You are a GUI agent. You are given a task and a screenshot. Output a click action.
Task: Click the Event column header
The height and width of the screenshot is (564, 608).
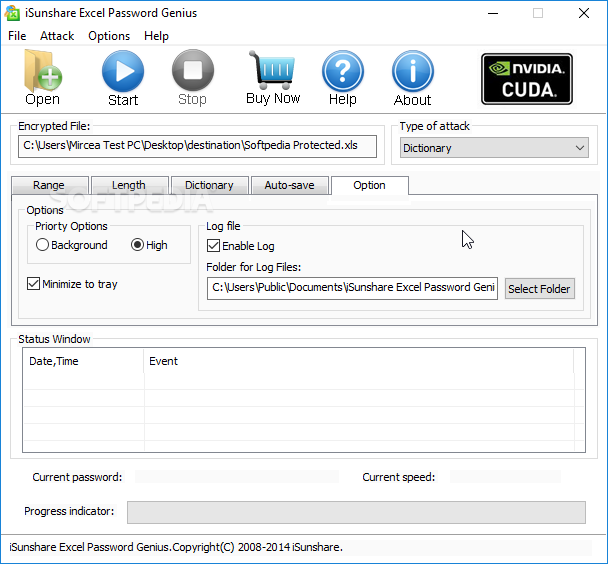point(358,361)
